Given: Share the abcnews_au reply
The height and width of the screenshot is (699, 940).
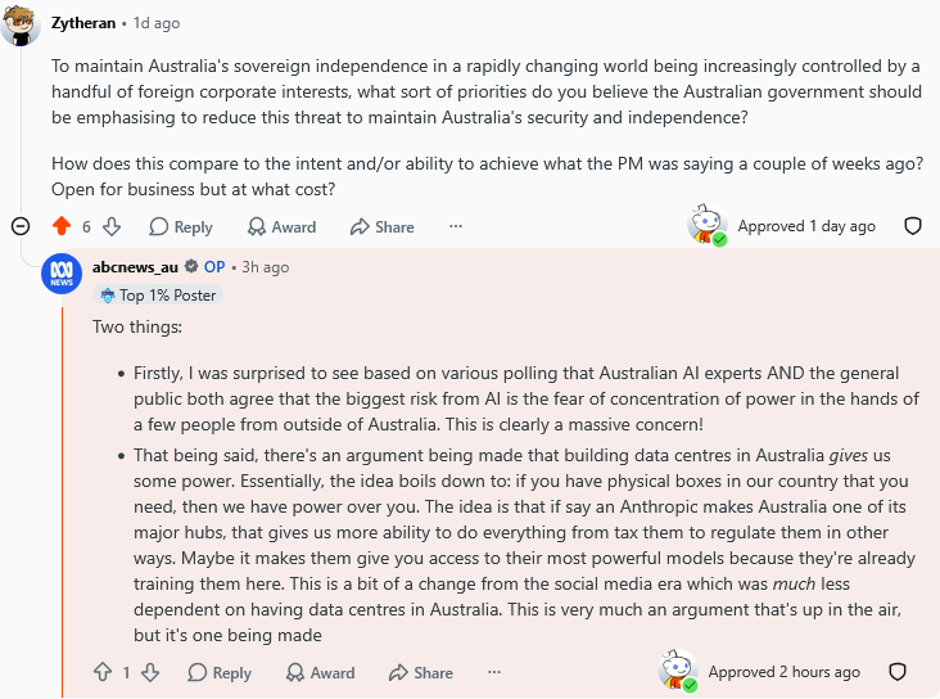Looking at the screenshot, I should [x=421, y=673].
